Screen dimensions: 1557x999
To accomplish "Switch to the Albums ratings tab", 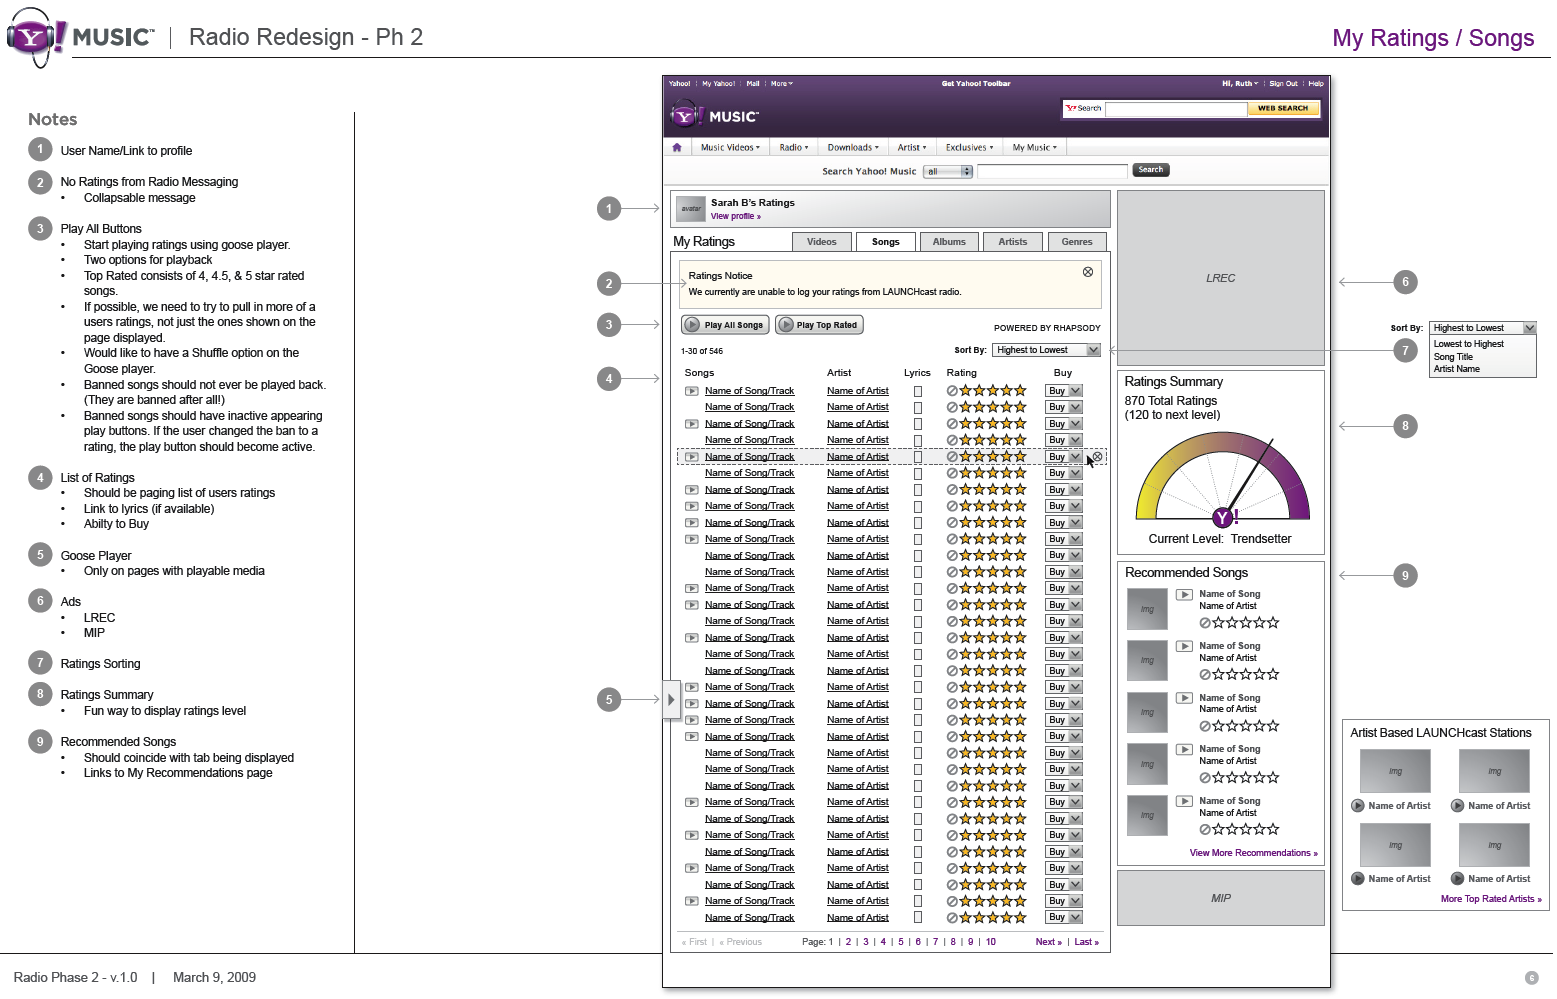I will [x=949, y=242].
